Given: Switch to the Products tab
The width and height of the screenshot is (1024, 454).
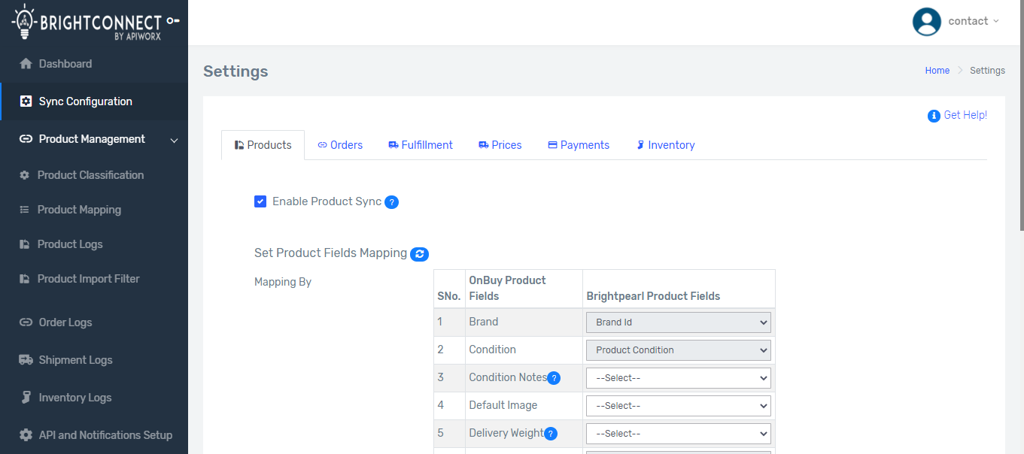Looking at the screenshot, I should pos(263,145).
